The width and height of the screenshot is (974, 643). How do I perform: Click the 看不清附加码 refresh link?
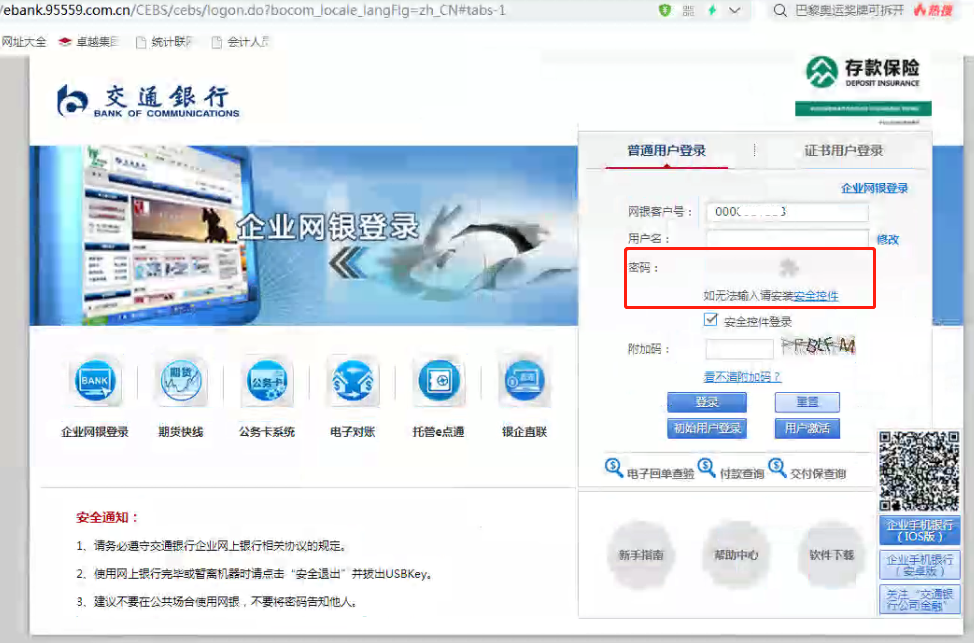point(742,377)
